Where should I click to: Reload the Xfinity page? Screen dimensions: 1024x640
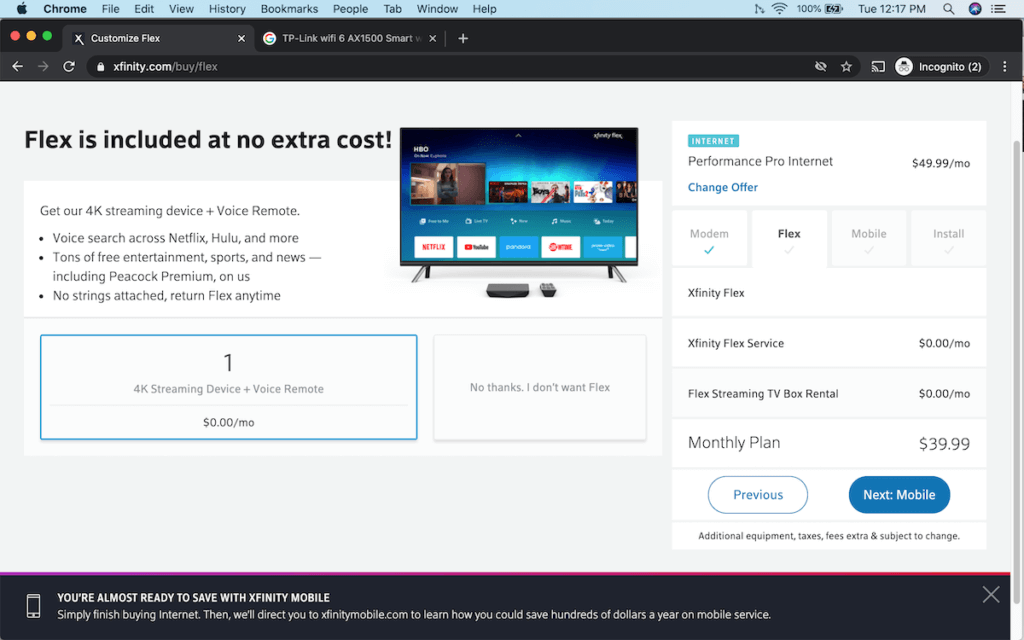point(69,67)
